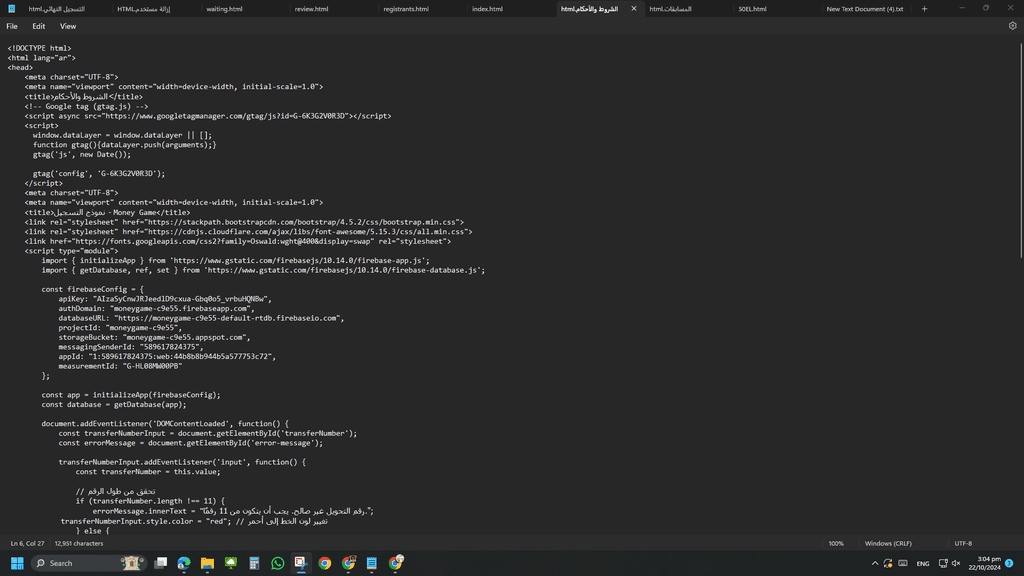The image size is (1024, 576).
Task: Switch to the إزالة مستخدم.HTML tab
Action: coord(144,9)
